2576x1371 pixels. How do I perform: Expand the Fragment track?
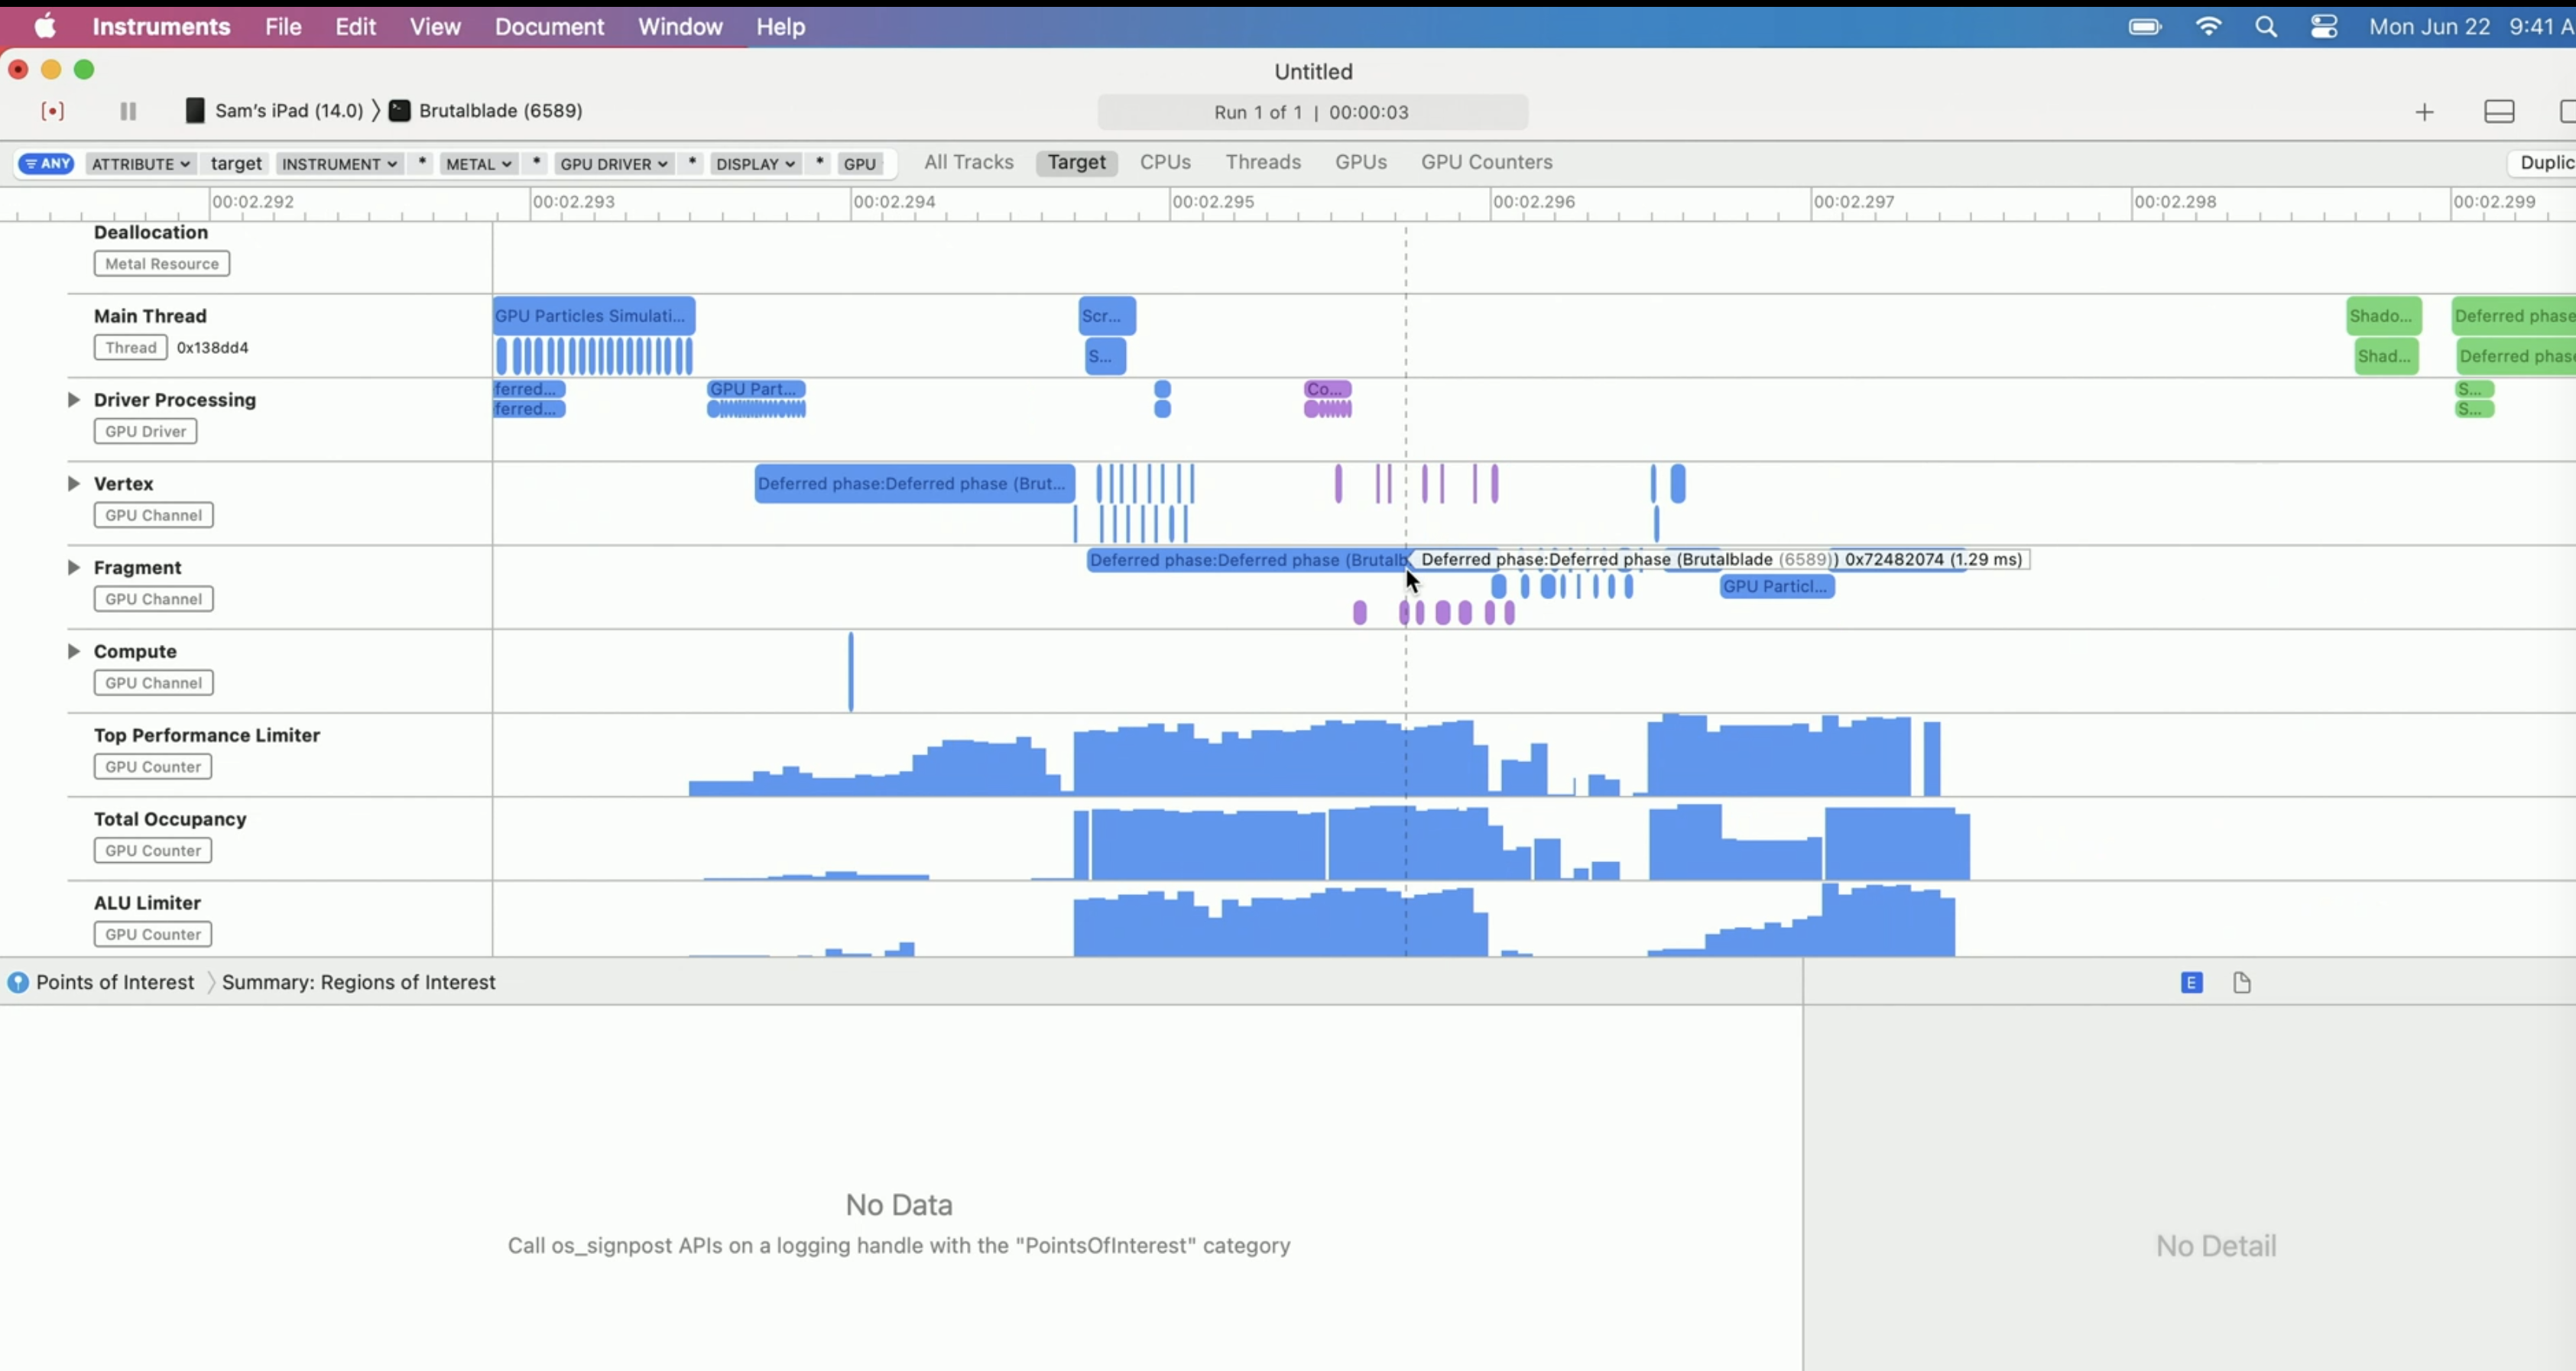73,568
